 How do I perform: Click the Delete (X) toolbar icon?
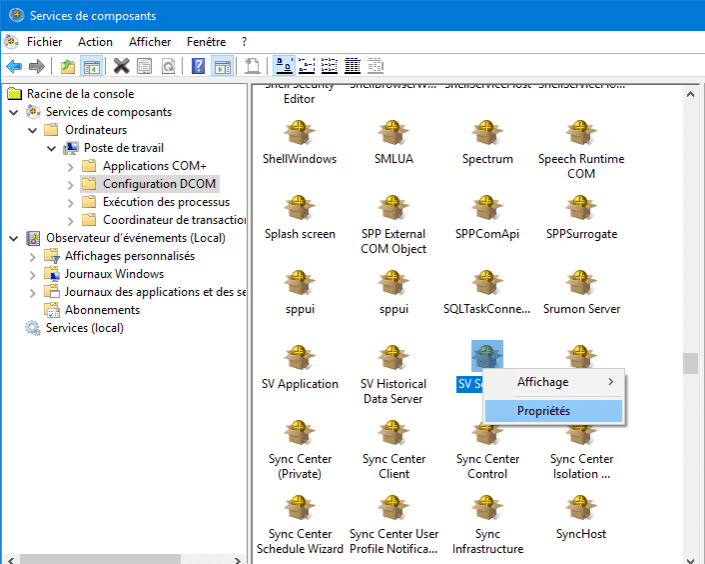pyautogui.click(x=121, y=66)
